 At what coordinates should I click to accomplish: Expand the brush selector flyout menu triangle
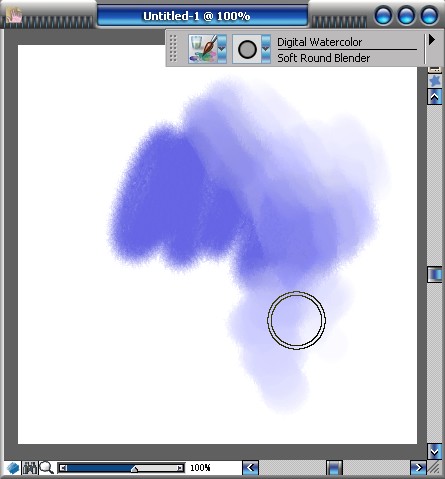[x=432, y=40]
